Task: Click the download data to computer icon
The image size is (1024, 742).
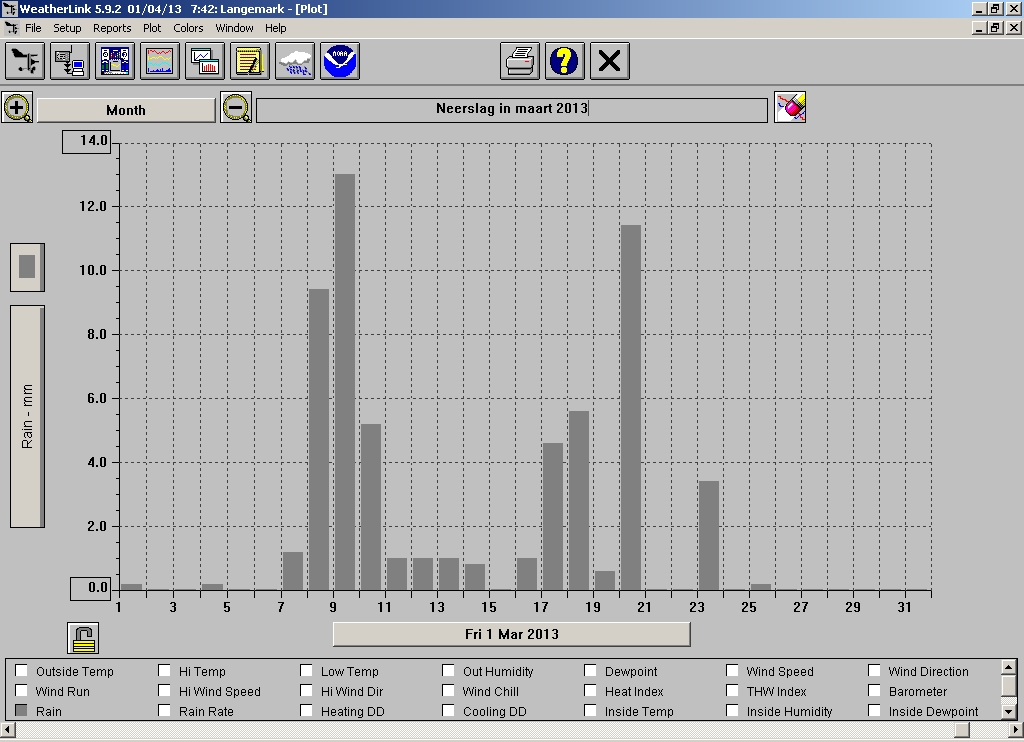Action: tap(70, 61)
